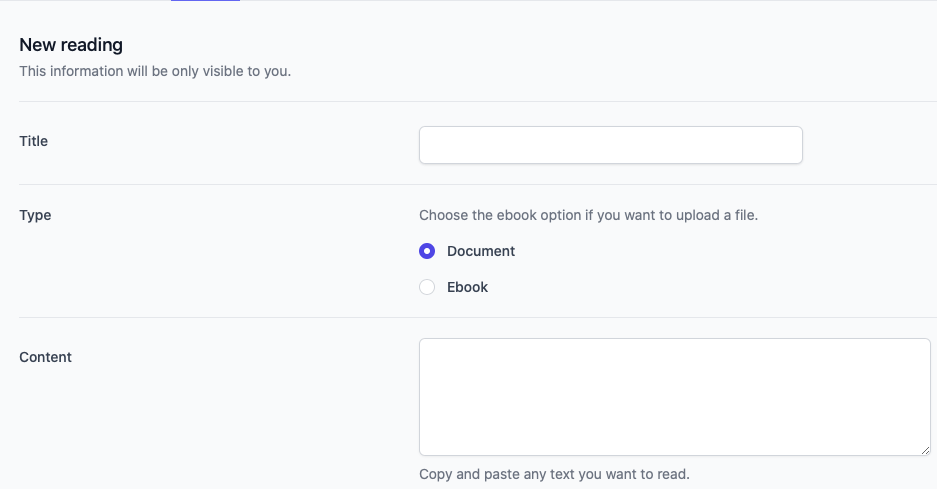Click the word "file" in the Type hint
937x489 pixels.
coord(744,215)
